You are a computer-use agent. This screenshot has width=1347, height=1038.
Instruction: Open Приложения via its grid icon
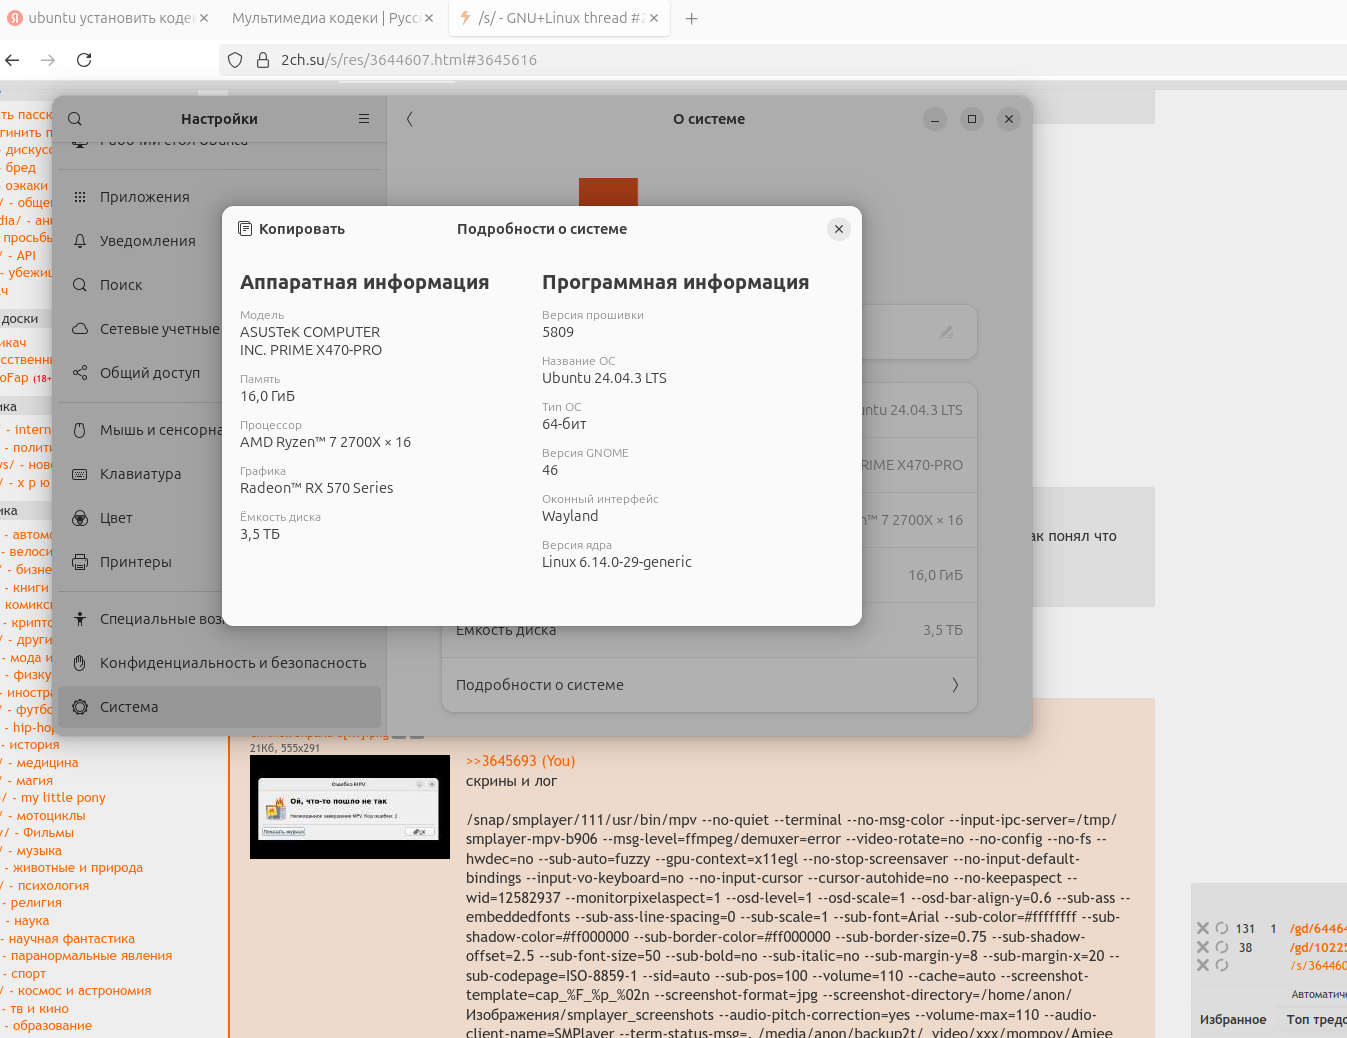(x=80, y=197)
